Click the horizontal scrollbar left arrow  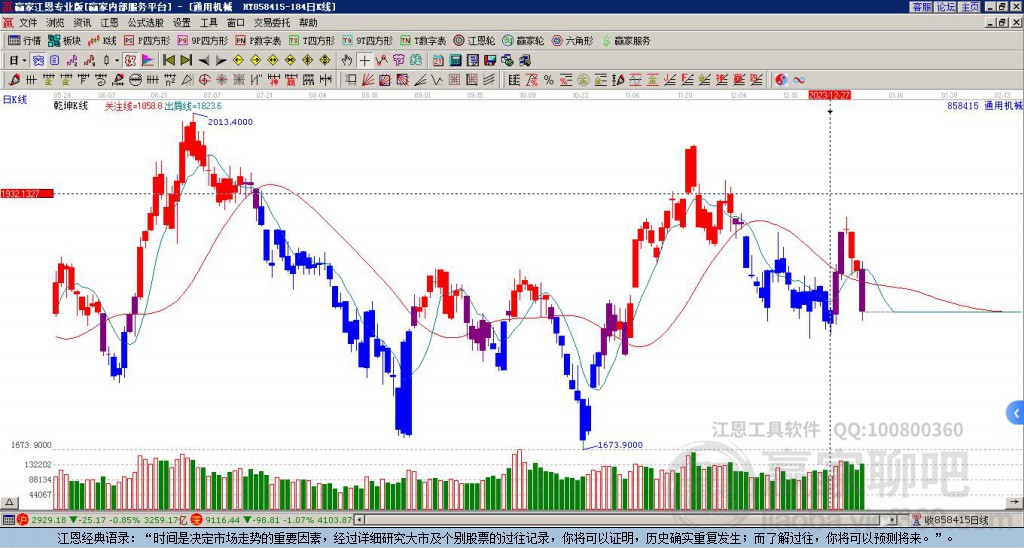(359, 520)
